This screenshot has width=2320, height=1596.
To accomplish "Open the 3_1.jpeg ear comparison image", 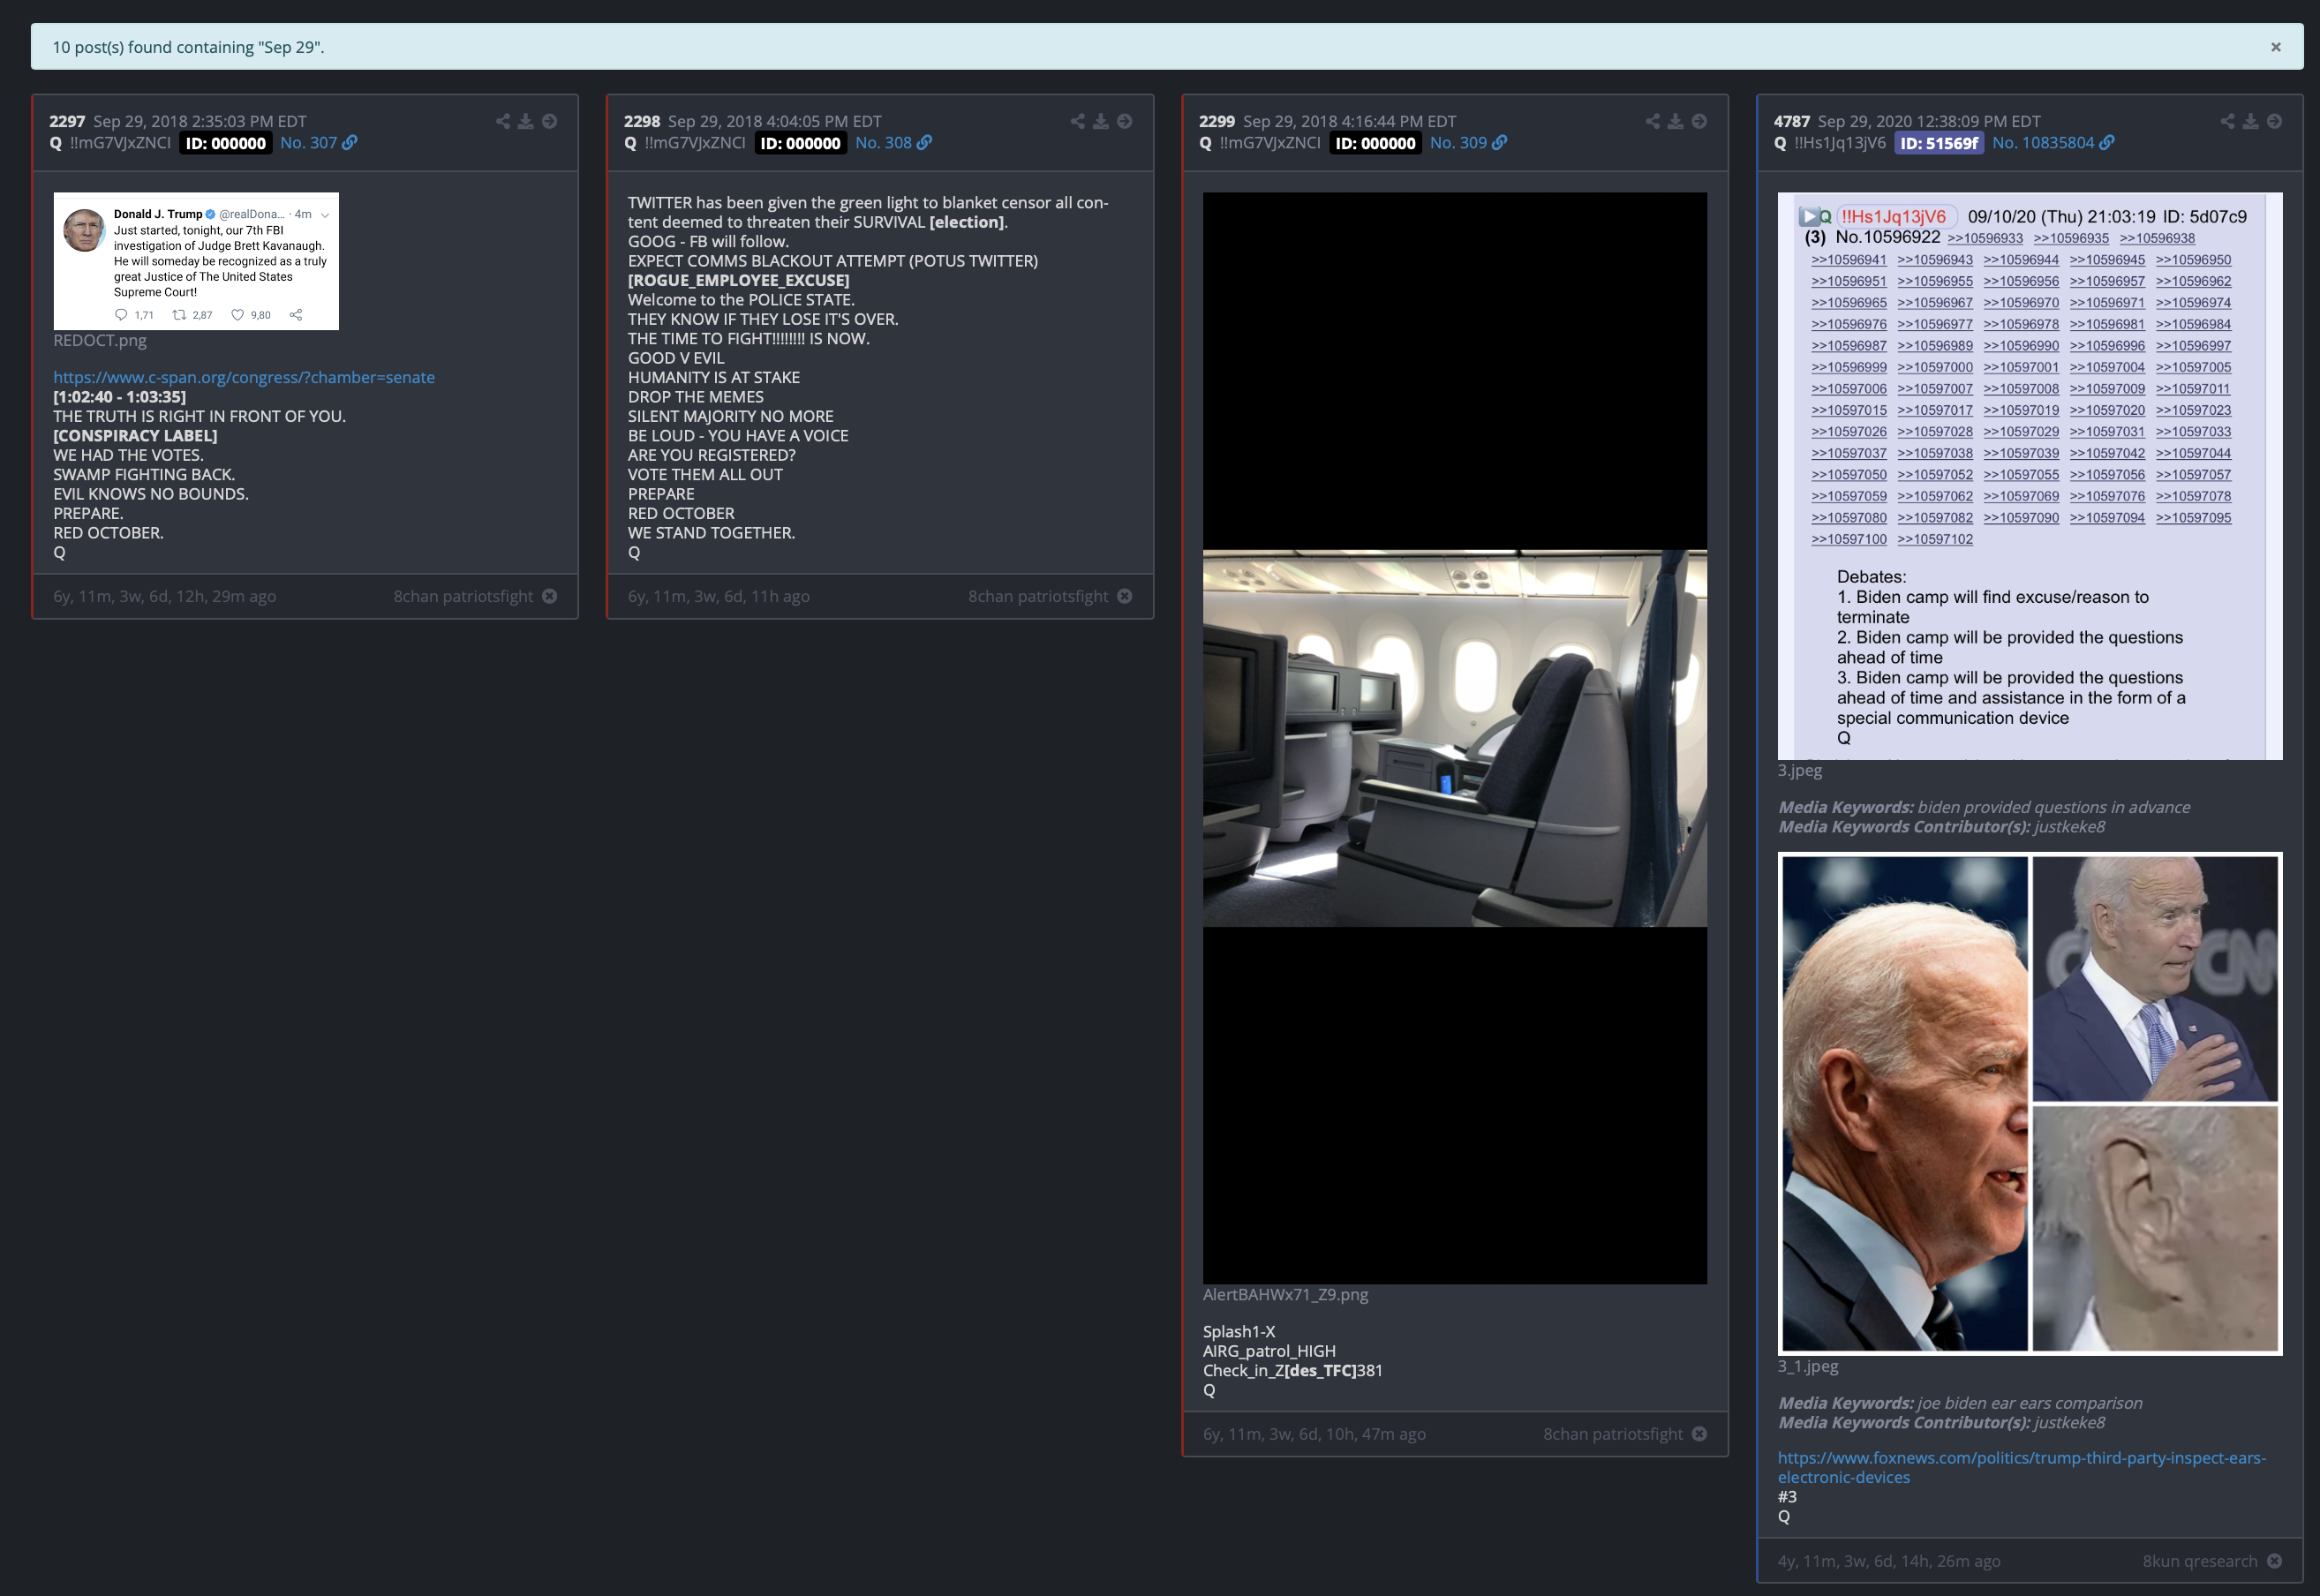I will 2029,1103.
